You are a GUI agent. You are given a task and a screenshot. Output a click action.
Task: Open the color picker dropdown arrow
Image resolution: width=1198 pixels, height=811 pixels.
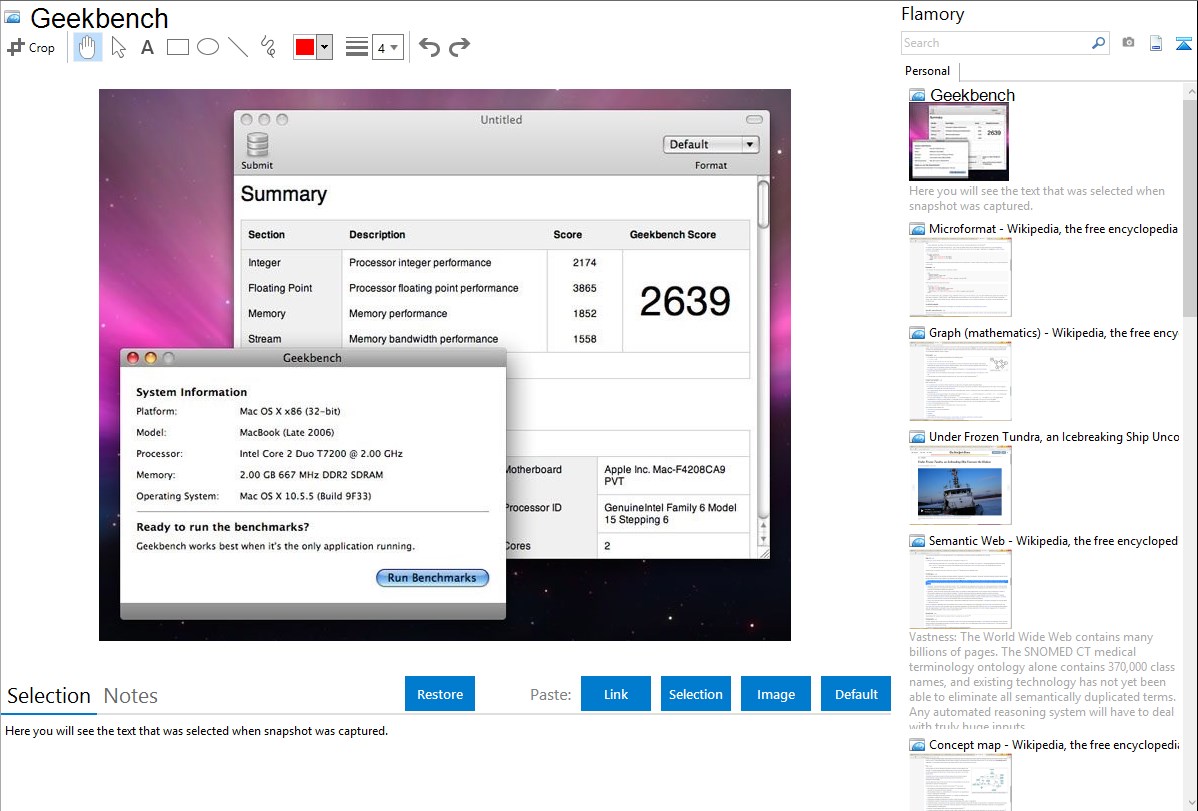click(x=325, y=47)
